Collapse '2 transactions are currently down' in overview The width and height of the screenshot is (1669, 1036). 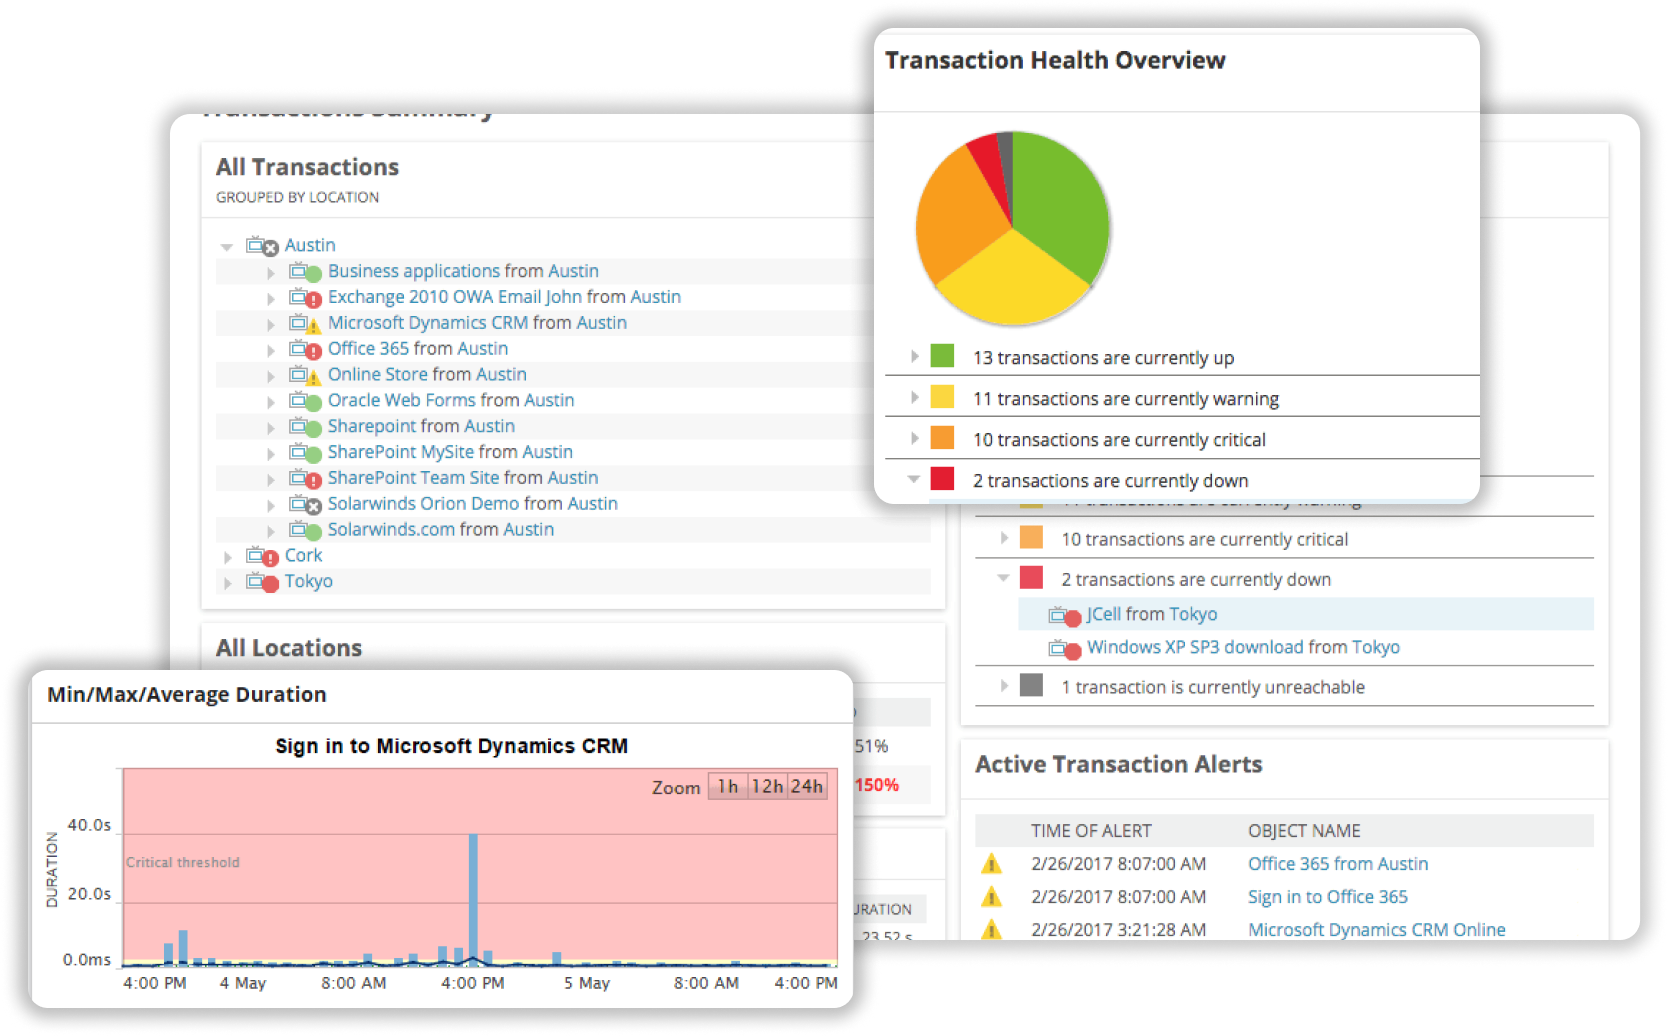click(913, 479)
